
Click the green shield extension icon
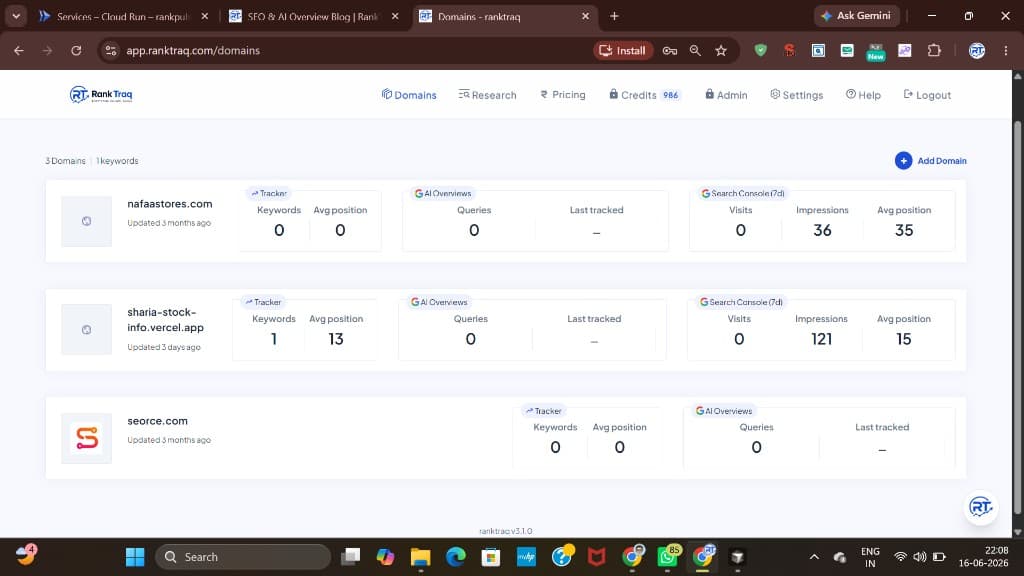pos(760,50)
